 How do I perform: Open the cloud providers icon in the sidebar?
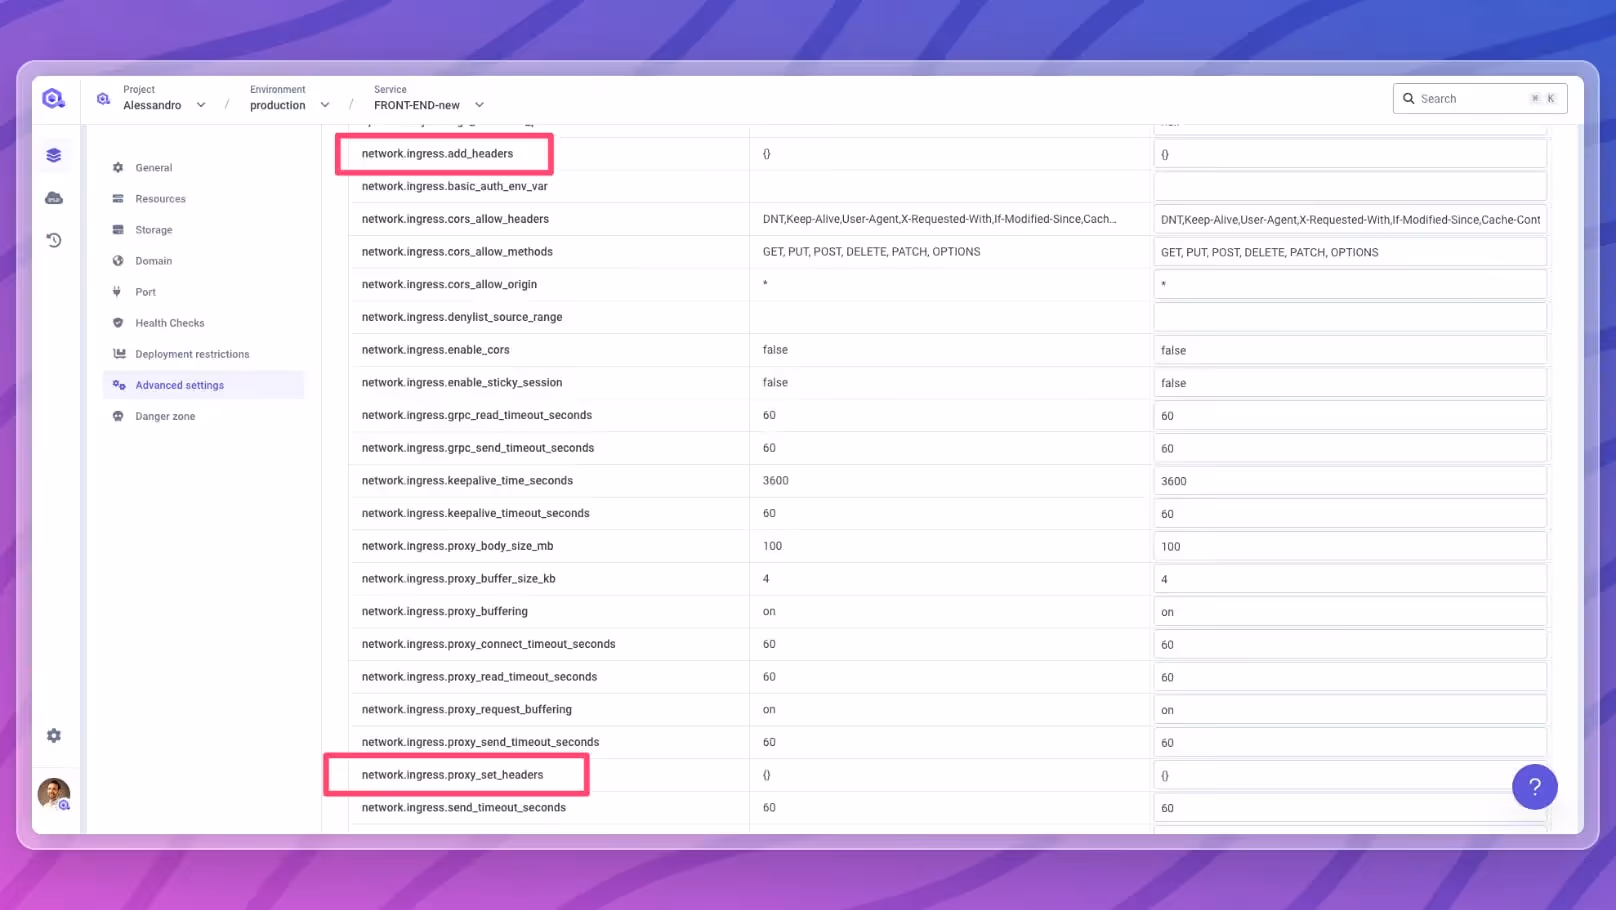(53, 197)
